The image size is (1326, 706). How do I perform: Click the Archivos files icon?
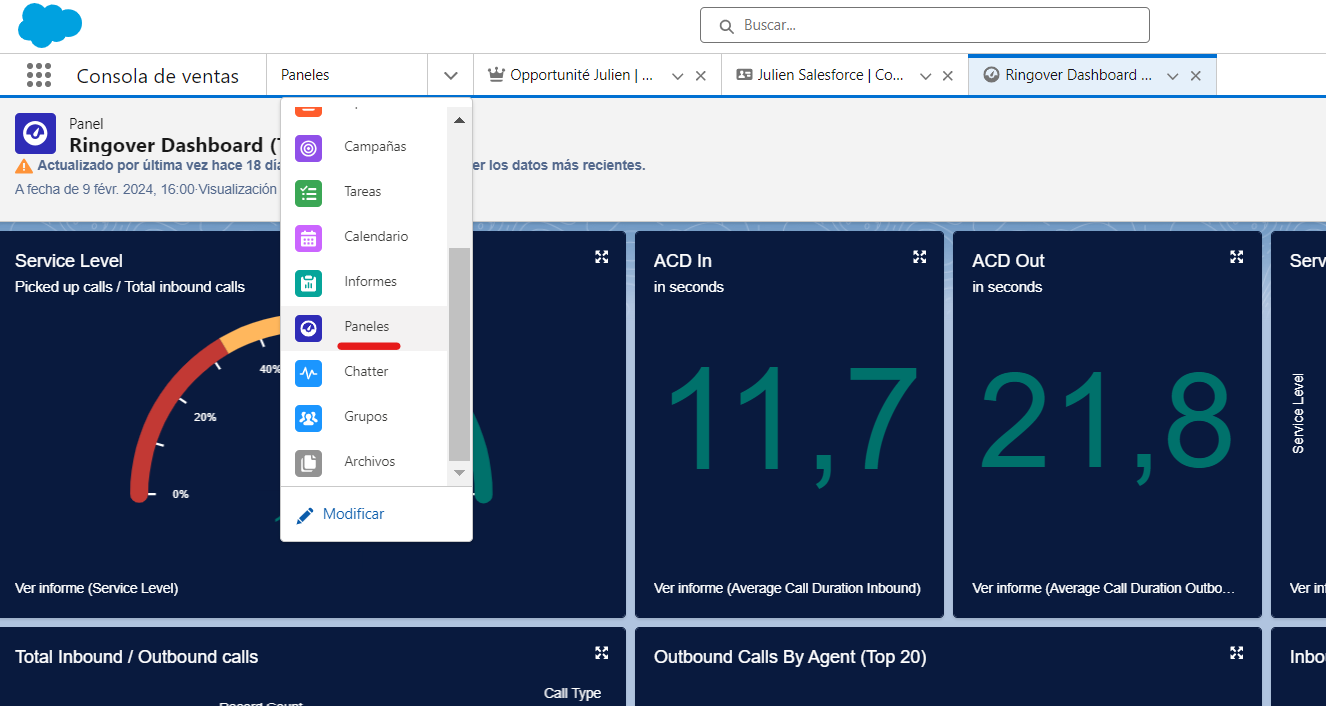coord(308,462)
